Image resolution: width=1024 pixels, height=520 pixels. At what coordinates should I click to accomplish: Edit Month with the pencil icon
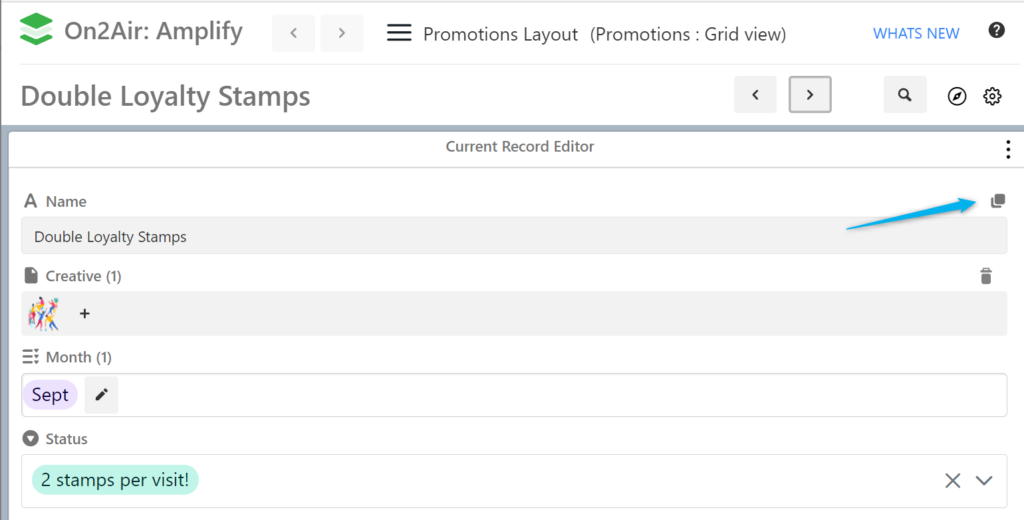[101, 395]
